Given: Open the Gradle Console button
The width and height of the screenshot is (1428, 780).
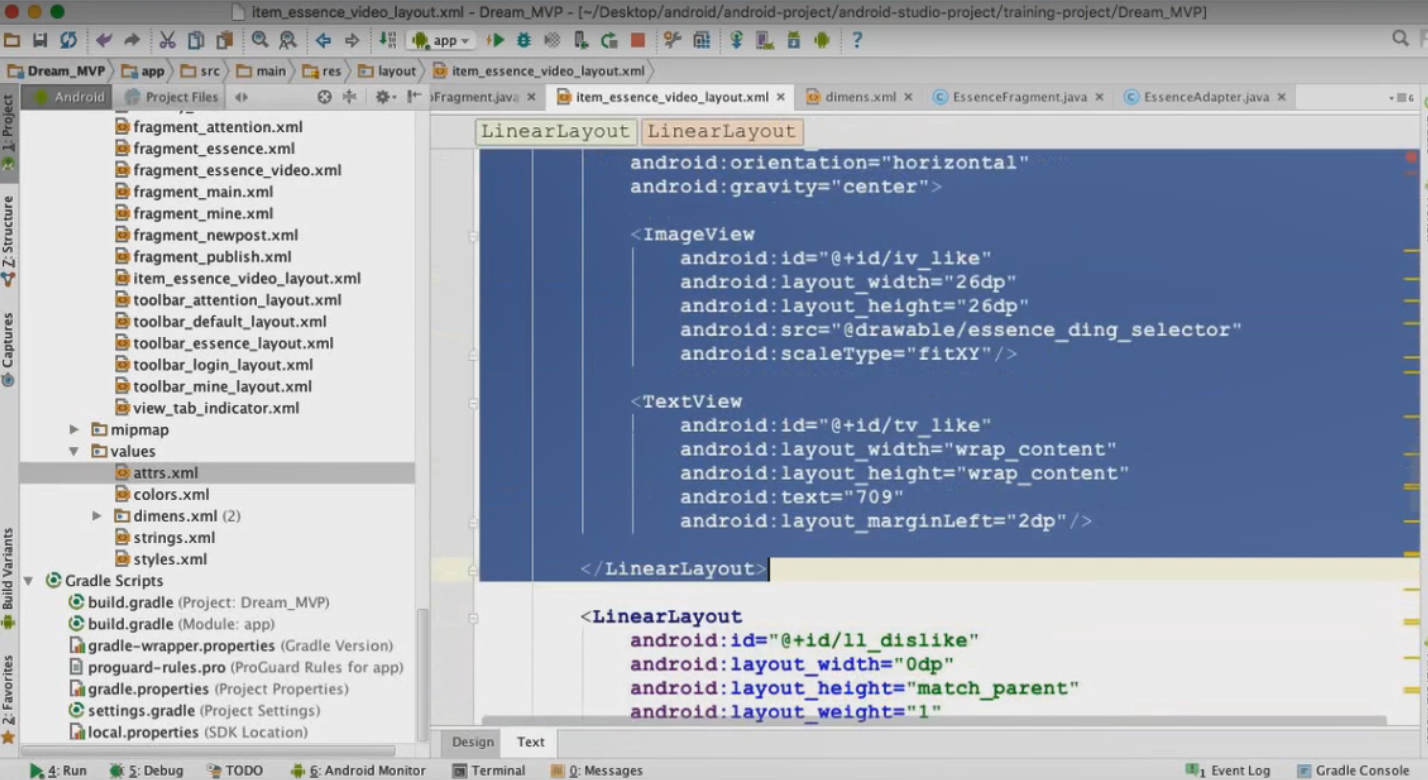Looking at the screenshot, I should 1352,771.
